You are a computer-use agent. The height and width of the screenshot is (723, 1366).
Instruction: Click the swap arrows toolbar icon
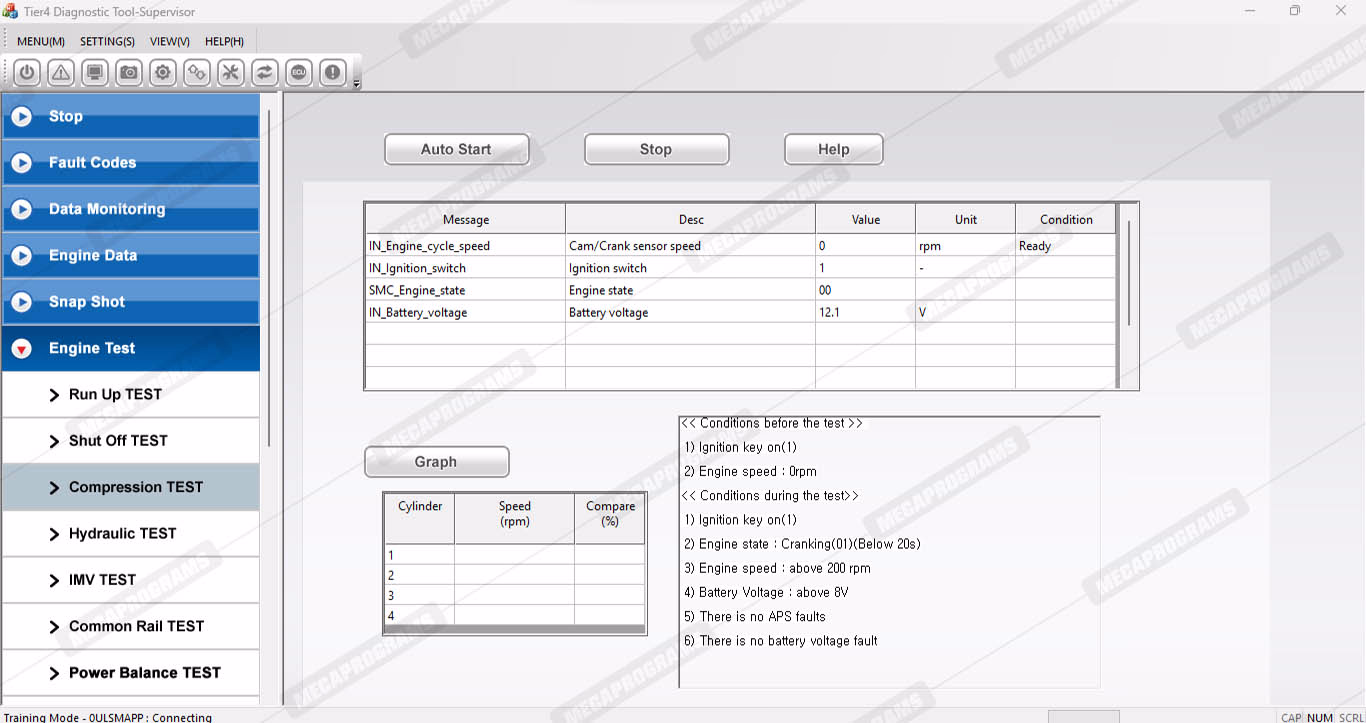(265, 72)
